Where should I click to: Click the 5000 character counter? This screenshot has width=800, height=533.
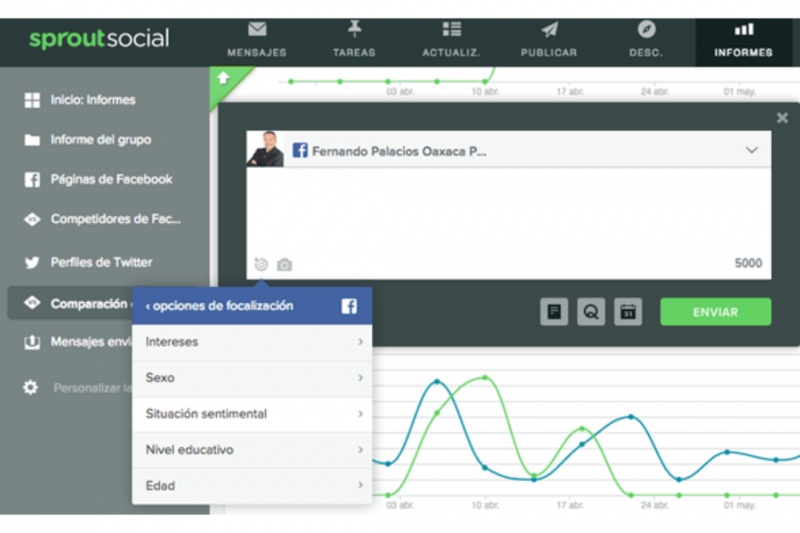coord(748,263)
